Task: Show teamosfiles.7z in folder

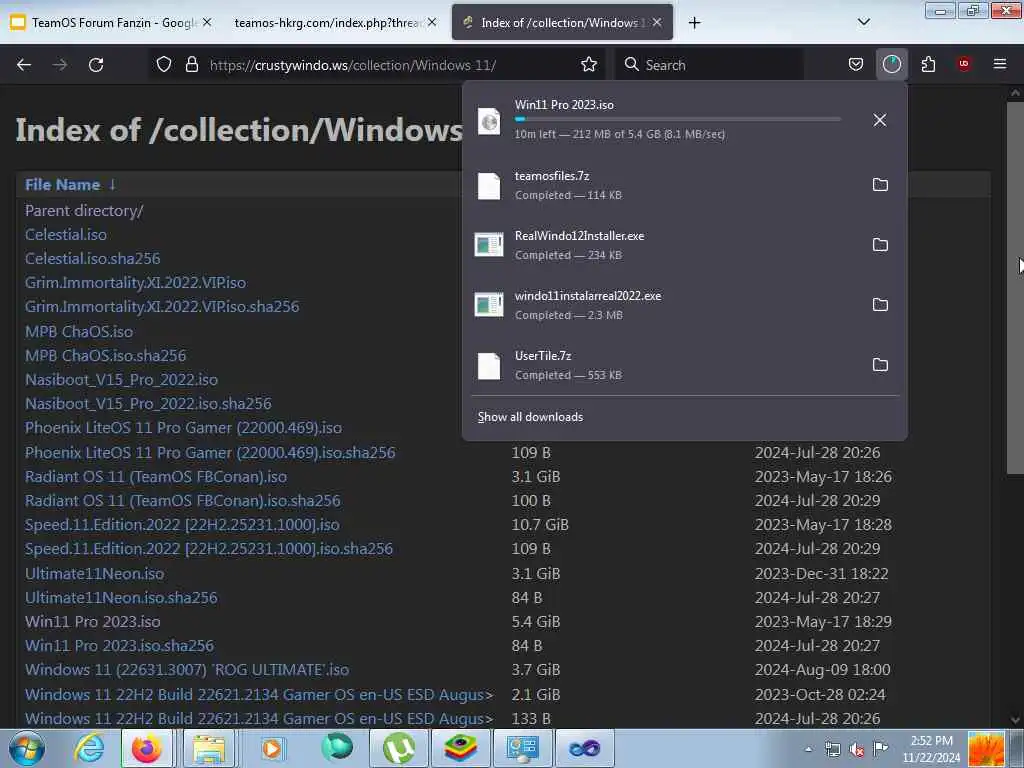Action: [880, 185]
